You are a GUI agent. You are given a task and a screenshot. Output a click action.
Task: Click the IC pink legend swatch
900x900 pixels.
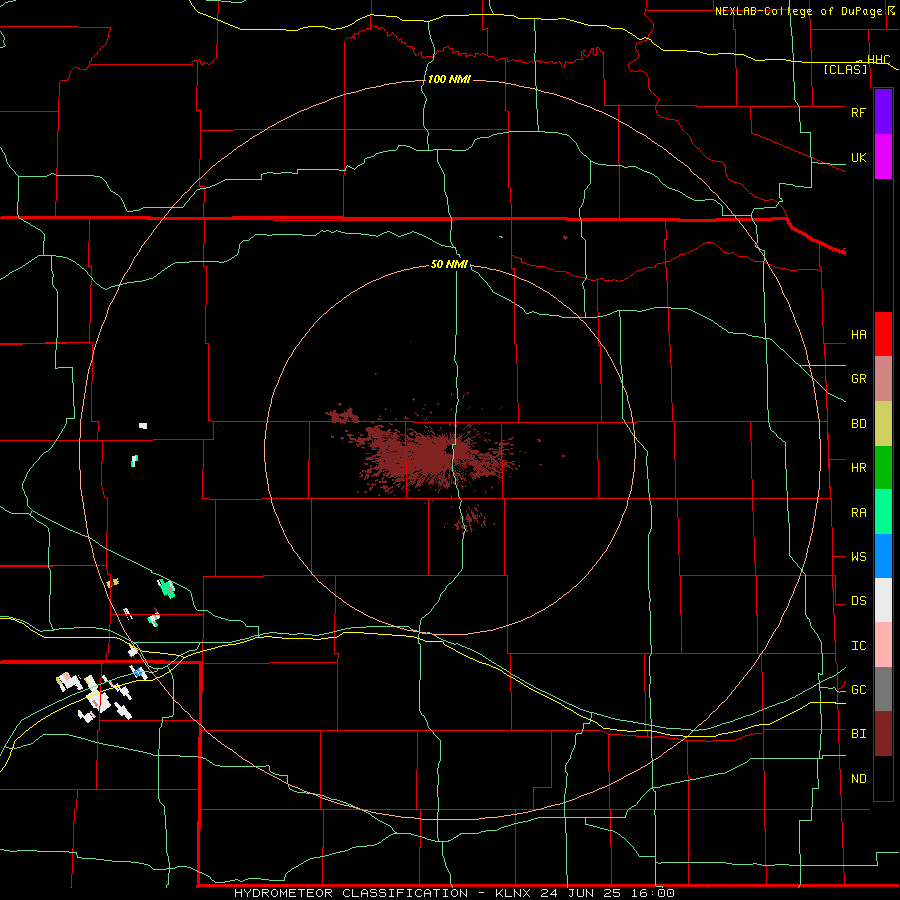click(x=883, y=645)
